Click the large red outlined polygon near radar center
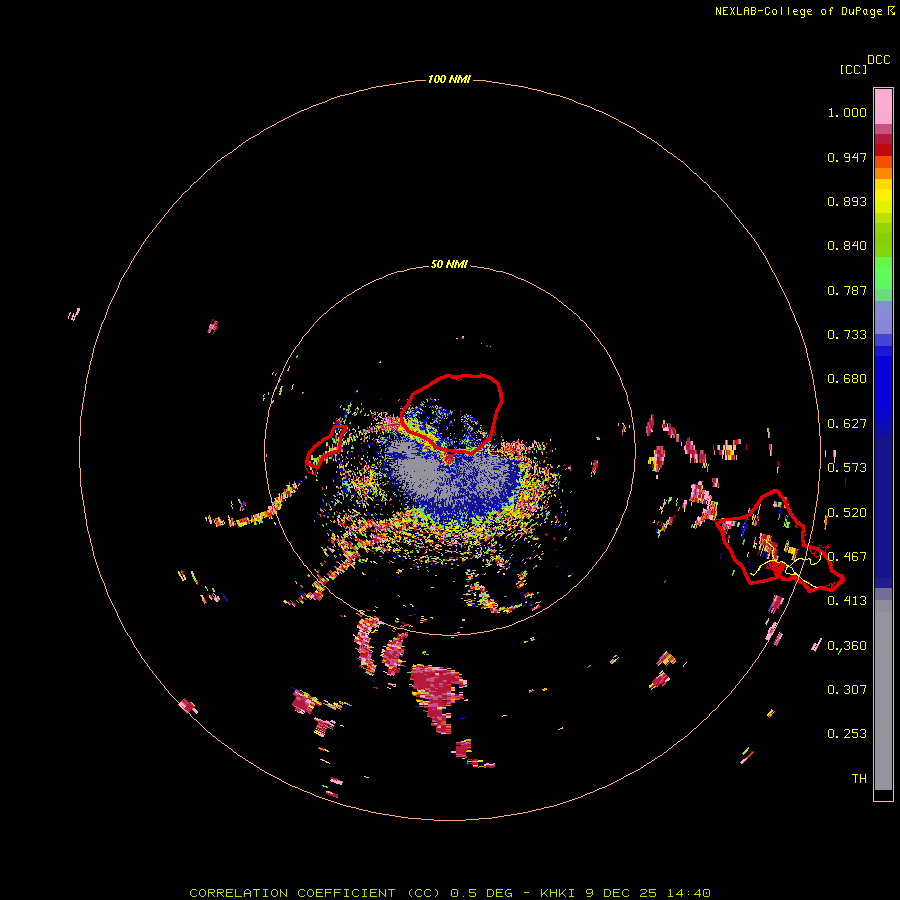This screenshot has height=900, width=900. tap(452, 413)
